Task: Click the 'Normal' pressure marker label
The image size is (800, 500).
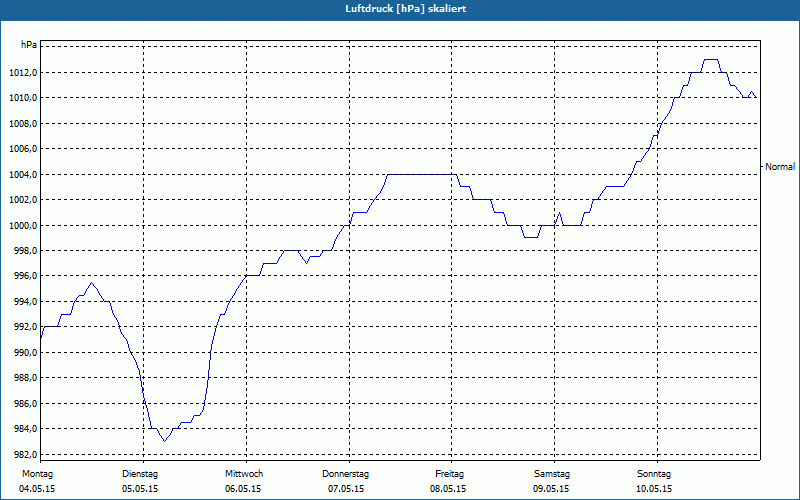Action: coord(780,166)
